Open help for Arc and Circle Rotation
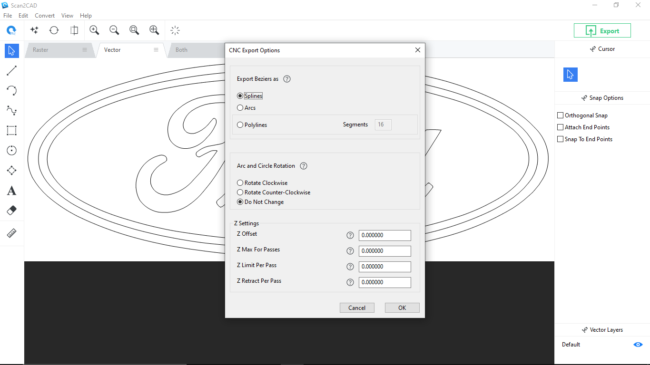Screen dimensions: 650x365 click(303, 166)
